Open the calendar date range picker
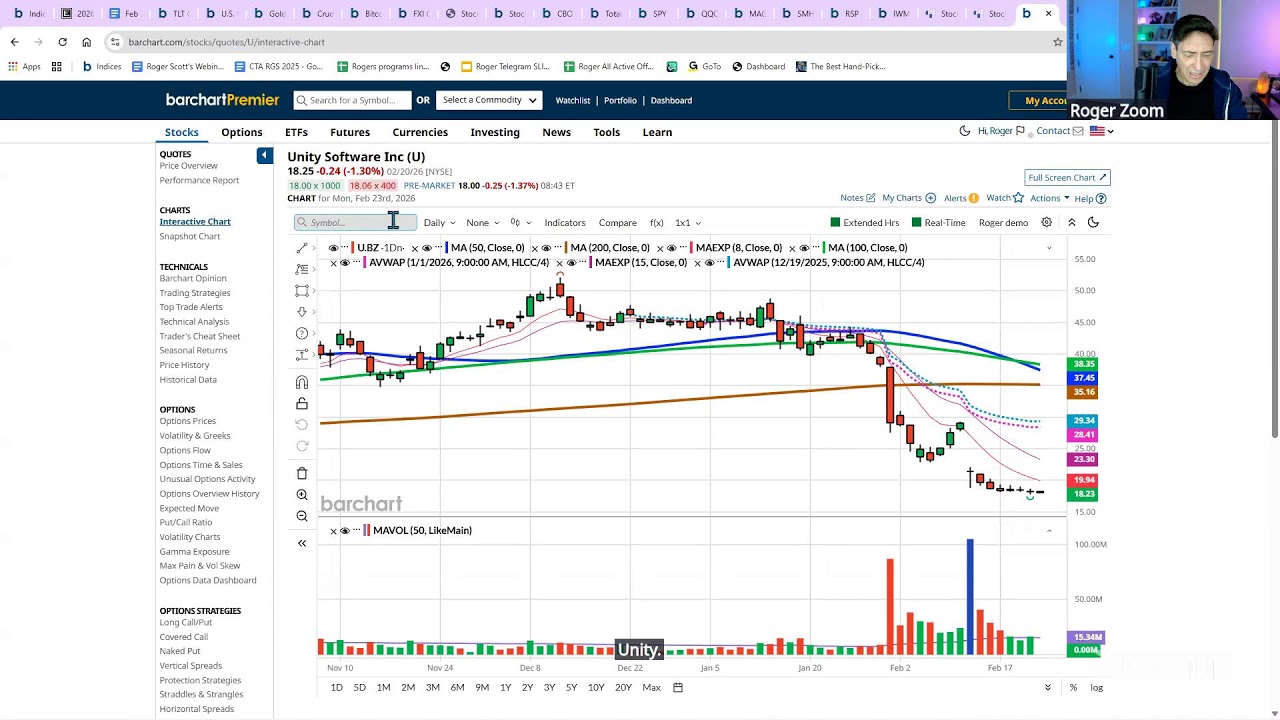This screenshot has height=720, width=1280. (x=678, y=687)
